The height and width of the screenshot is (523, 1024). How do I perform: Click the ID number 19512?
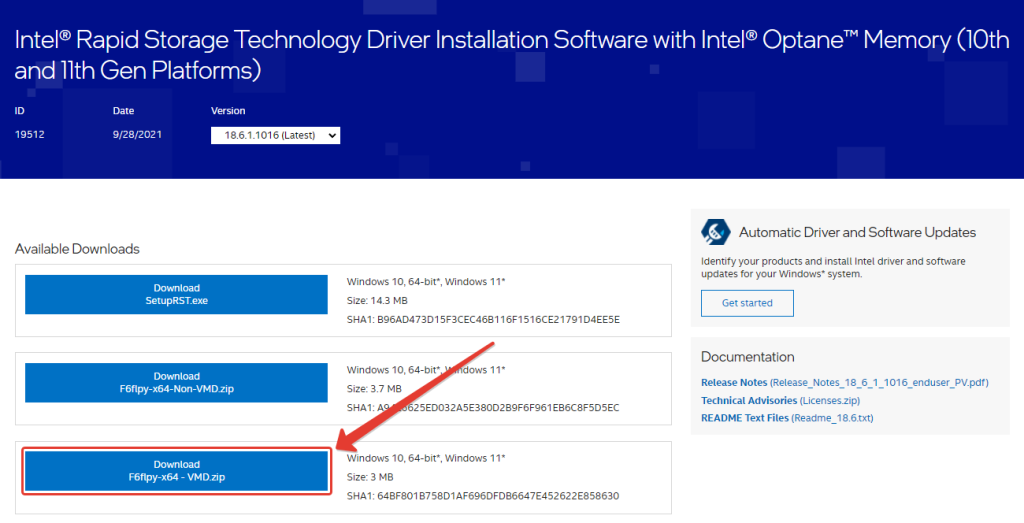point(30,134)
